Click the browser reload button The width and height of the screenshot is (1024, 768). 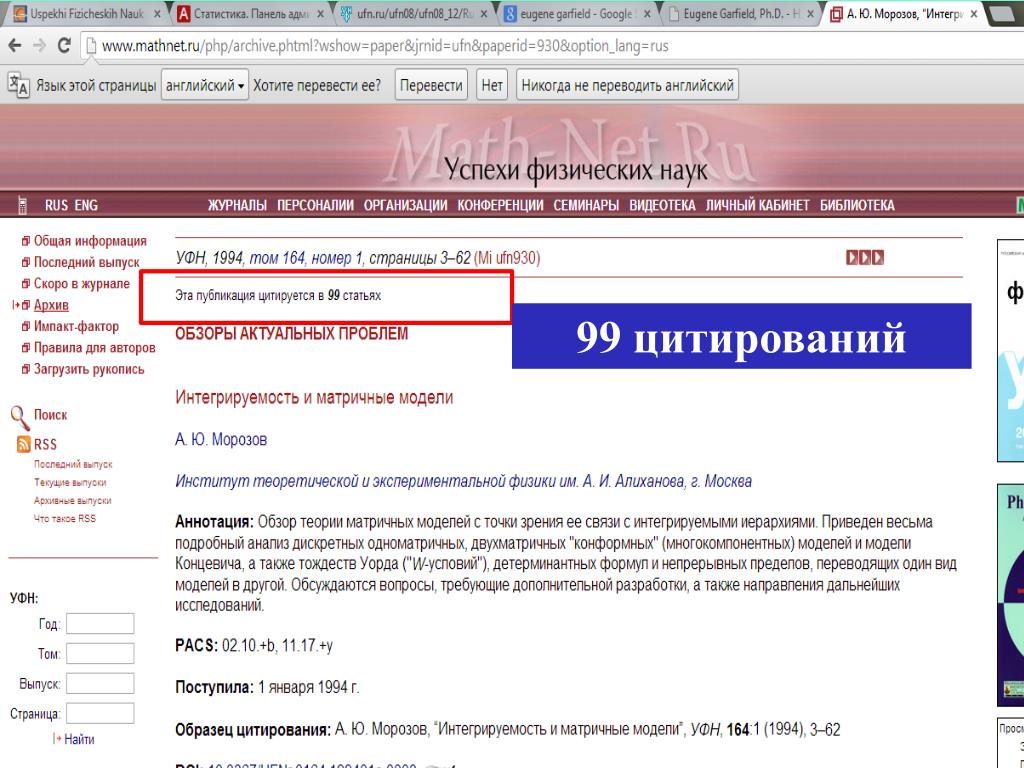coord(64,47)
